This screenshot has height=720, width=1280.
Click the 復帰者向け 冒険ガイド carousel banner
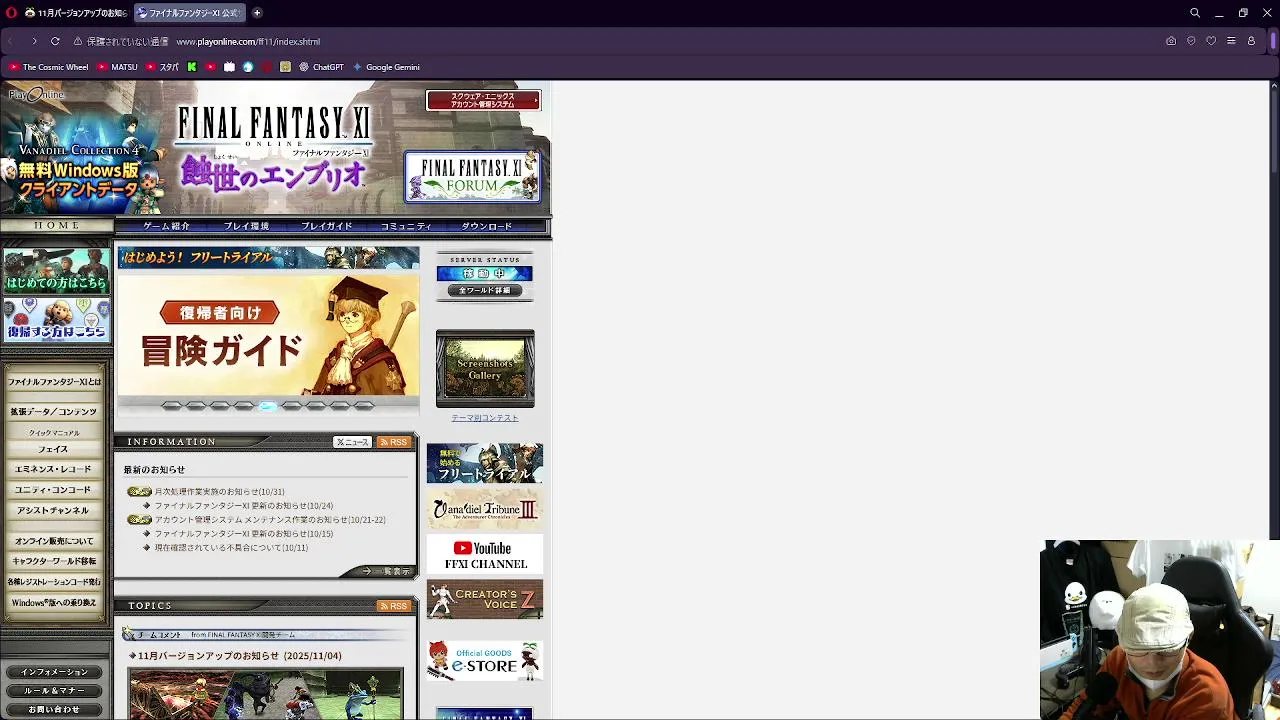click(x=268, y=334)
